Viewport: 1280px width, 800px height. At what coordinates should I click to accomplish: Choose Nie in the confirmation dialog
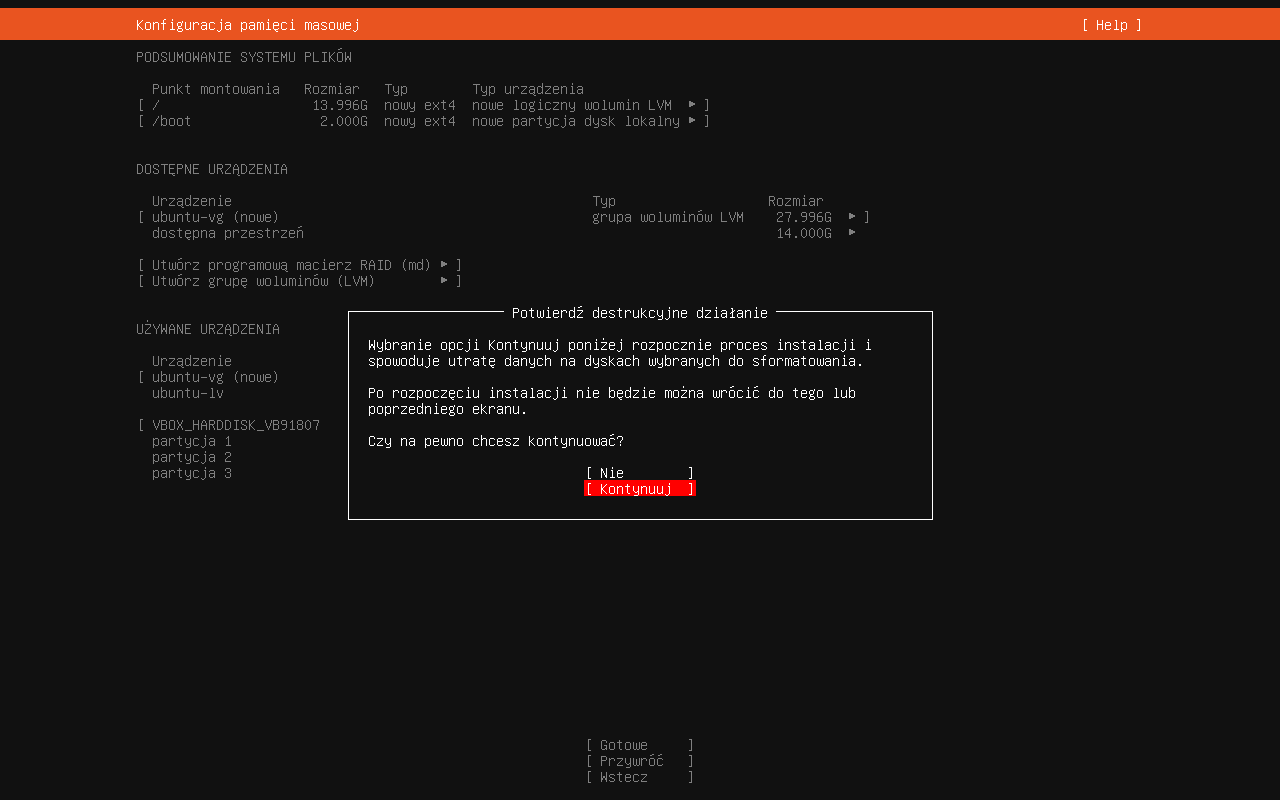(x=640, y=473)
